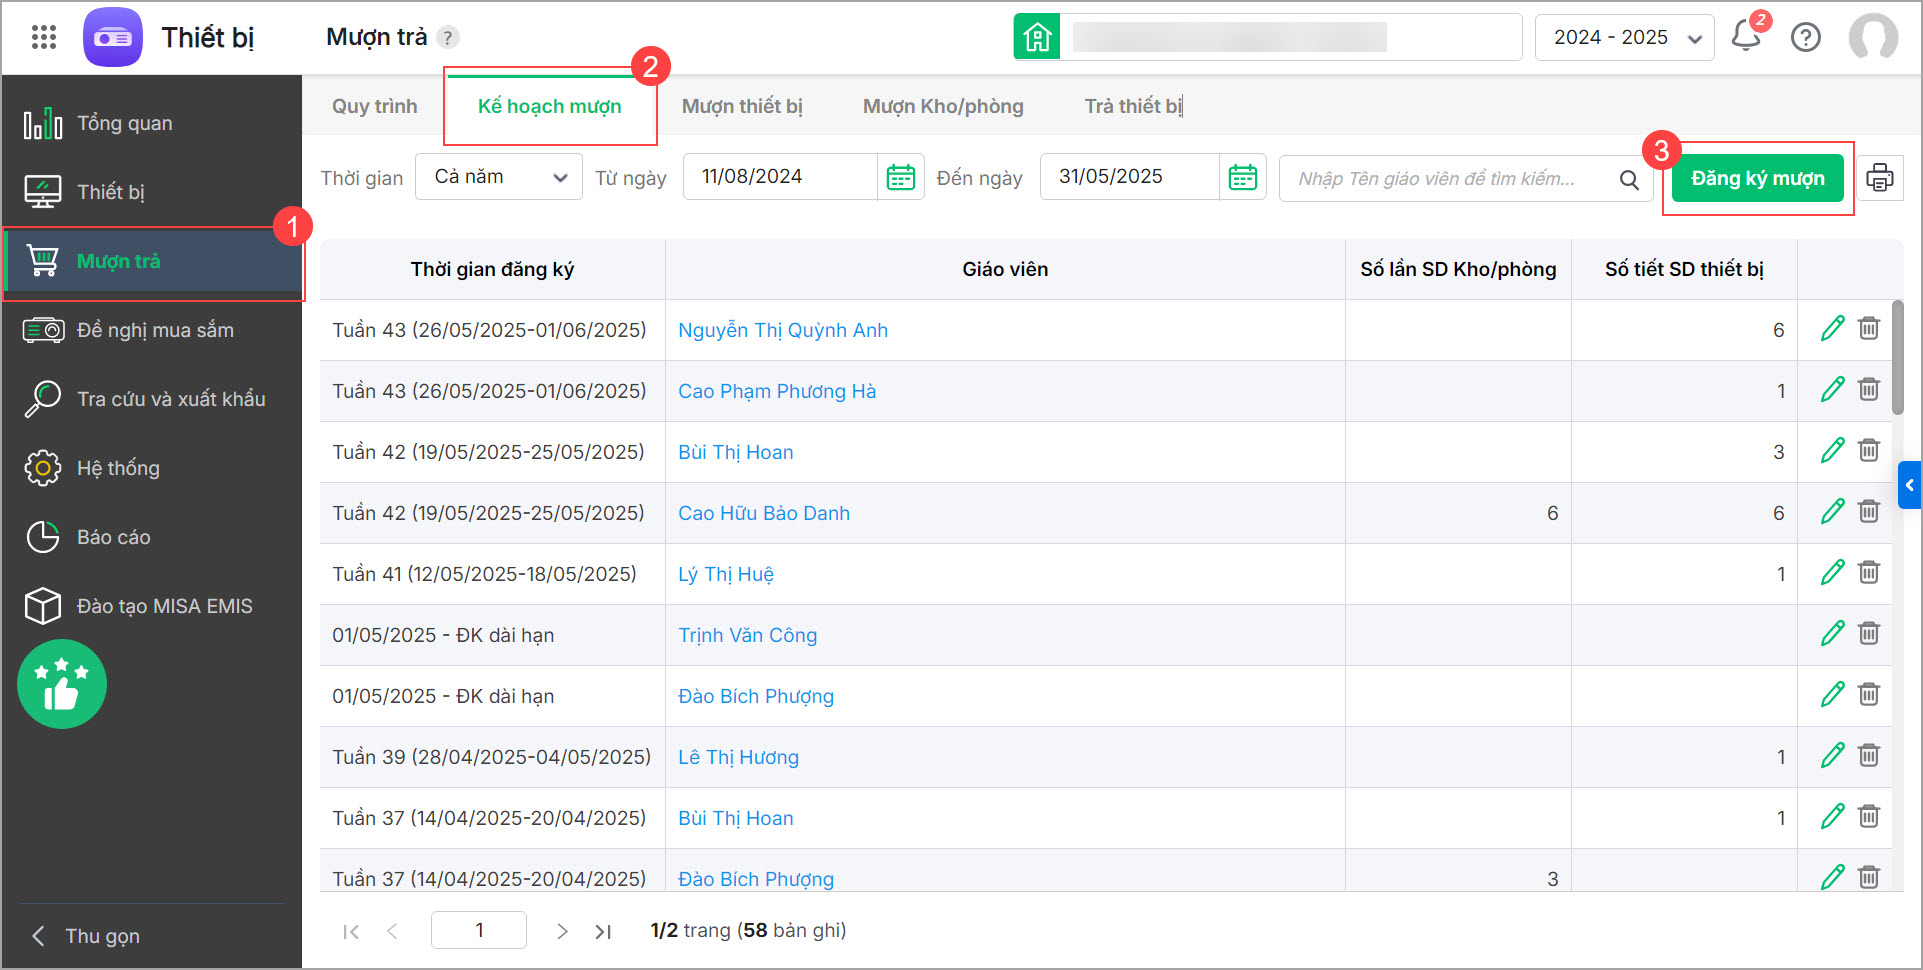Open calendar picker for Từ ngày
The width and height of the screenshot is (1923, 970).
[x=900, y=177]
